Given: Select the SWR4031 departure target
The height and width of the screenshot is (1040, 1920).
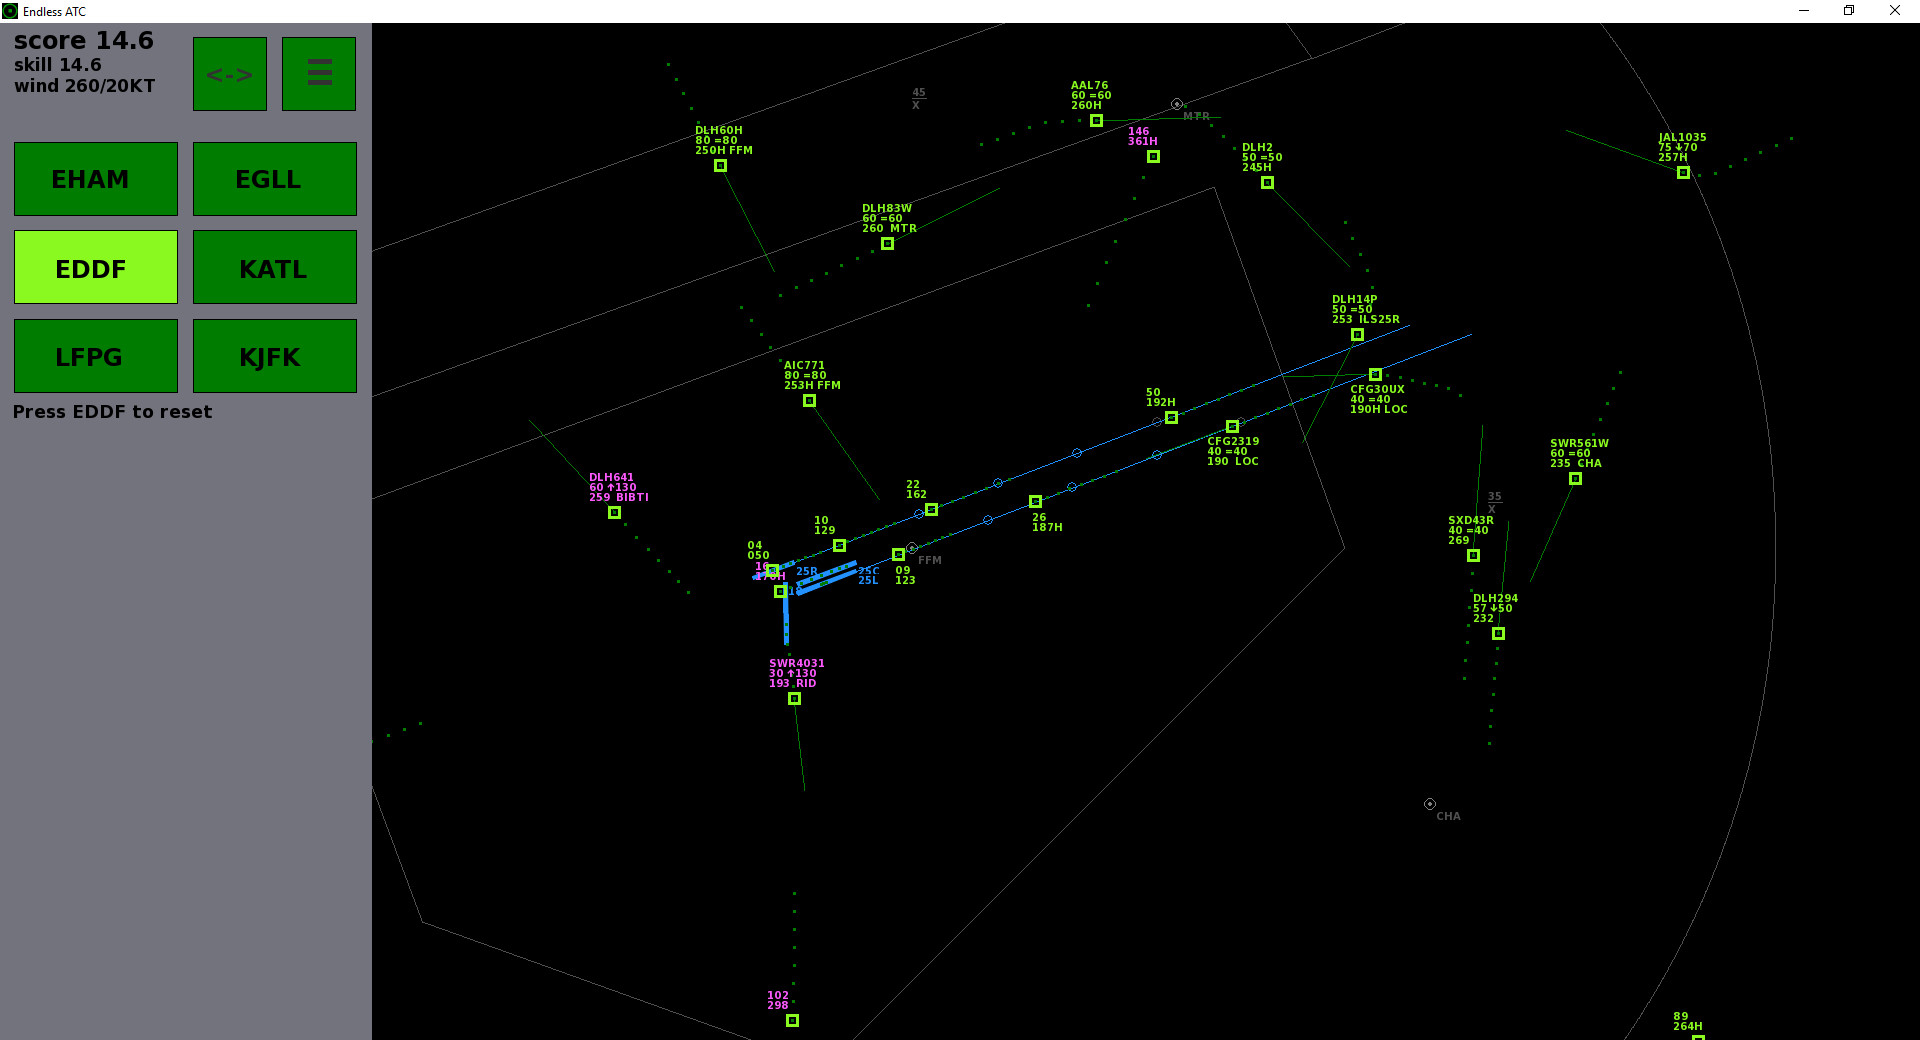Looking at the screenshot, I should tap(794, 699).
